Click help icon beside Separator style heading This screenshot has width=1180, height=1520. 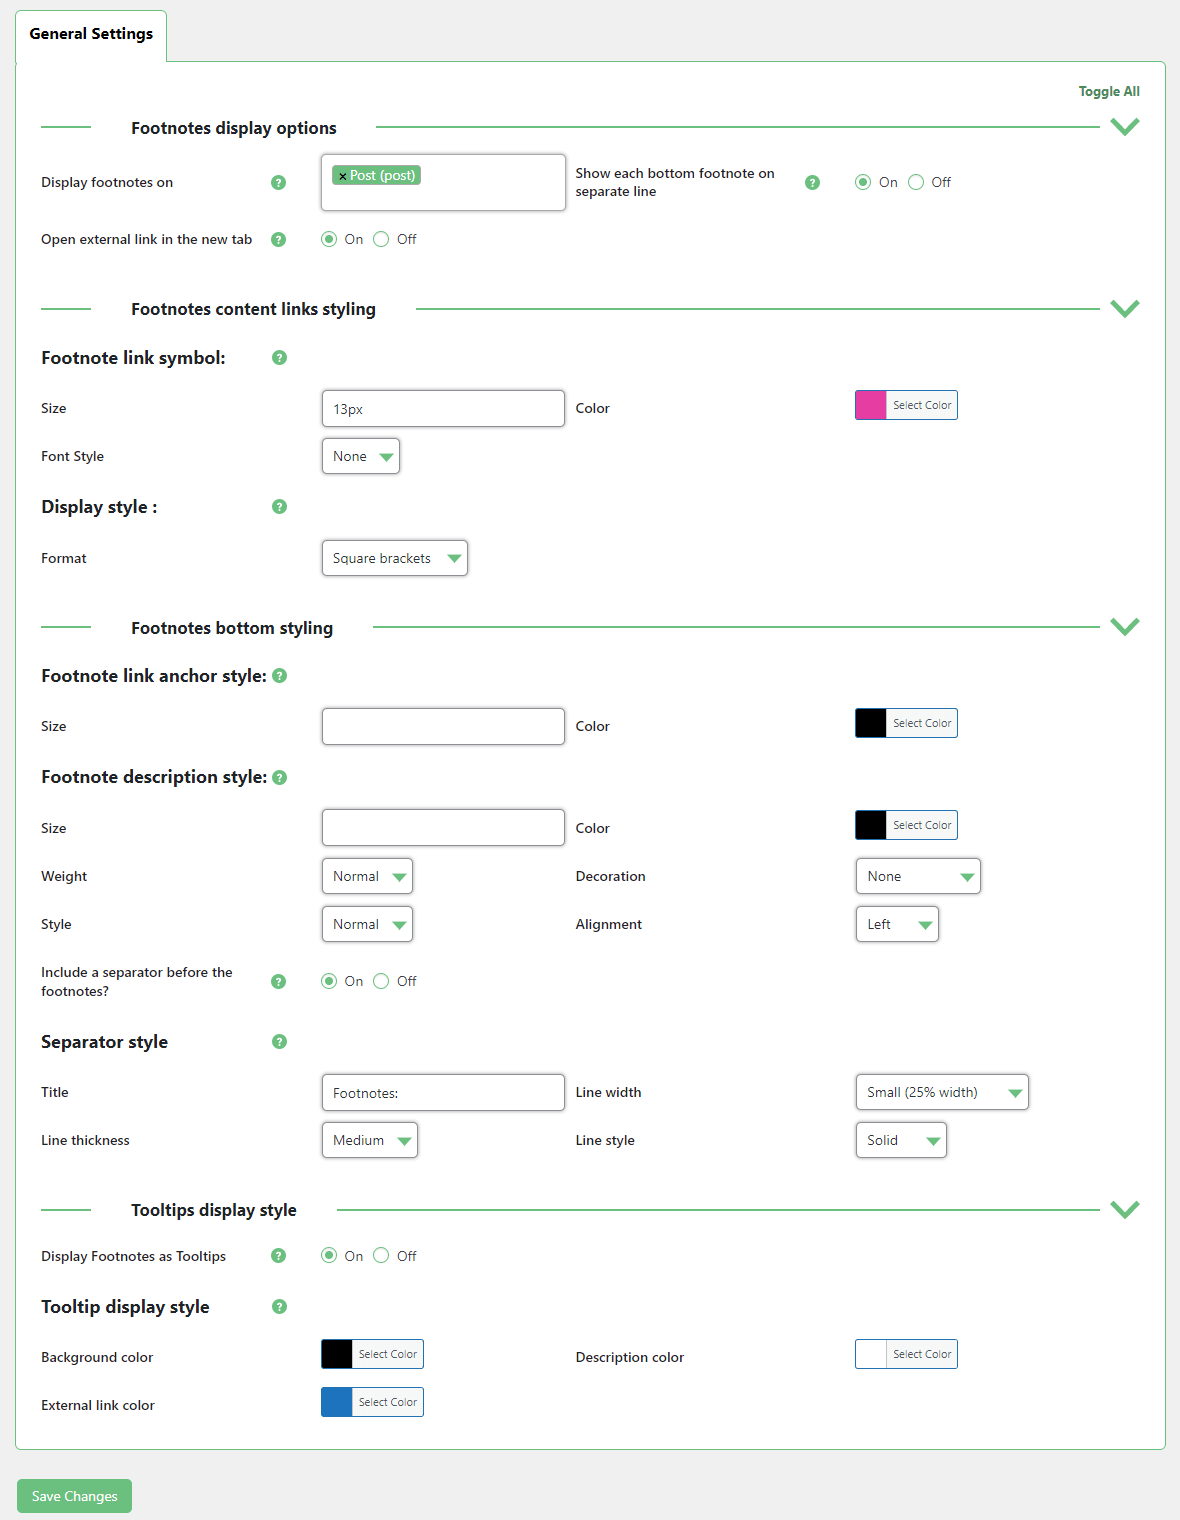pyautogui.click(x=280, y=1042)
